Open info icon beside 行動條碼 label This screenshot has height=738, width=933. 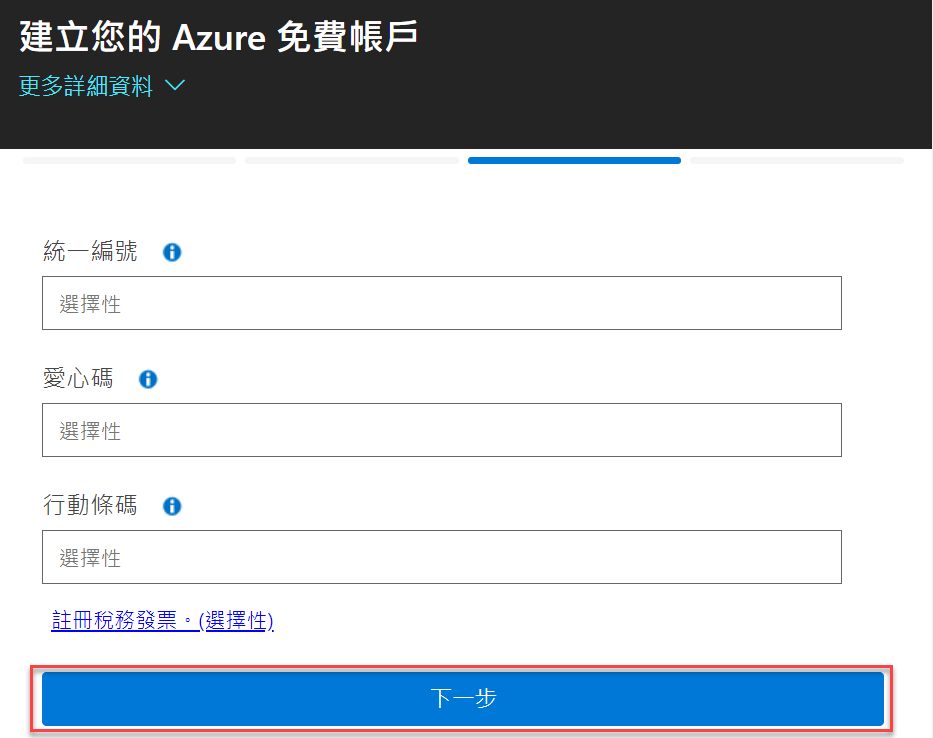click(x=172, y=506)
